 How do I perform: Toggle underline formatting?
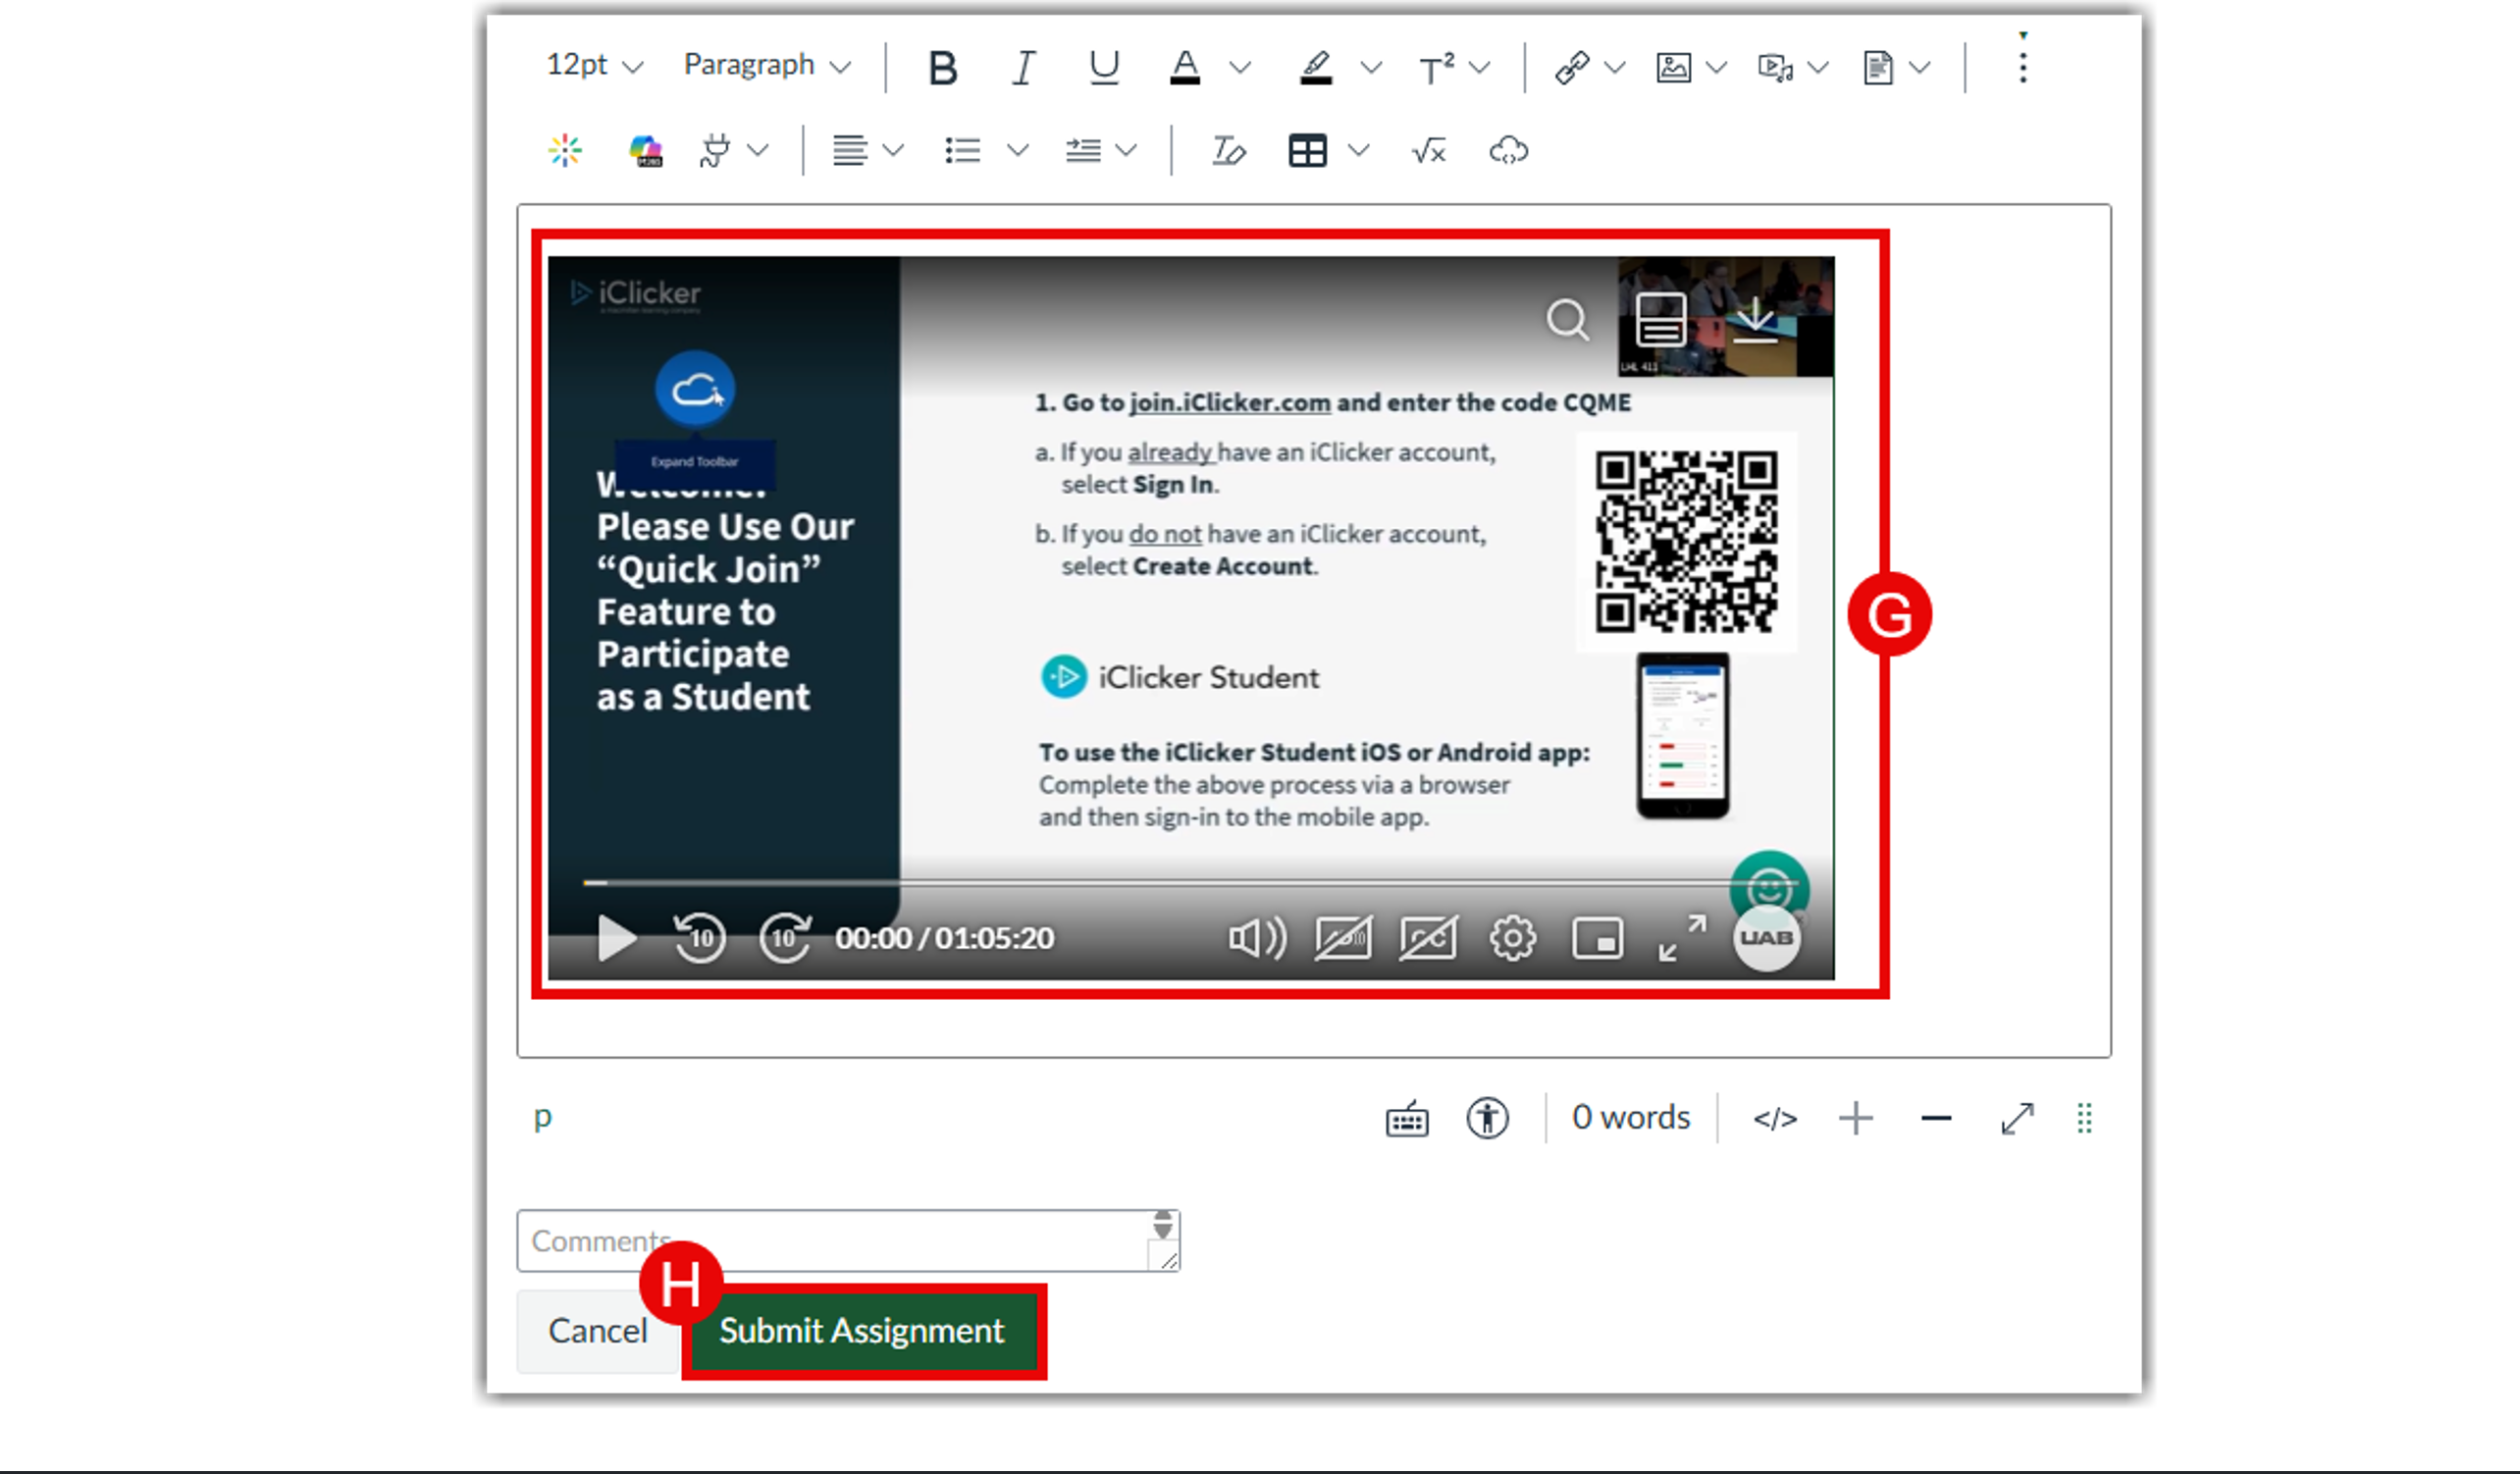tap(1104, 68)
